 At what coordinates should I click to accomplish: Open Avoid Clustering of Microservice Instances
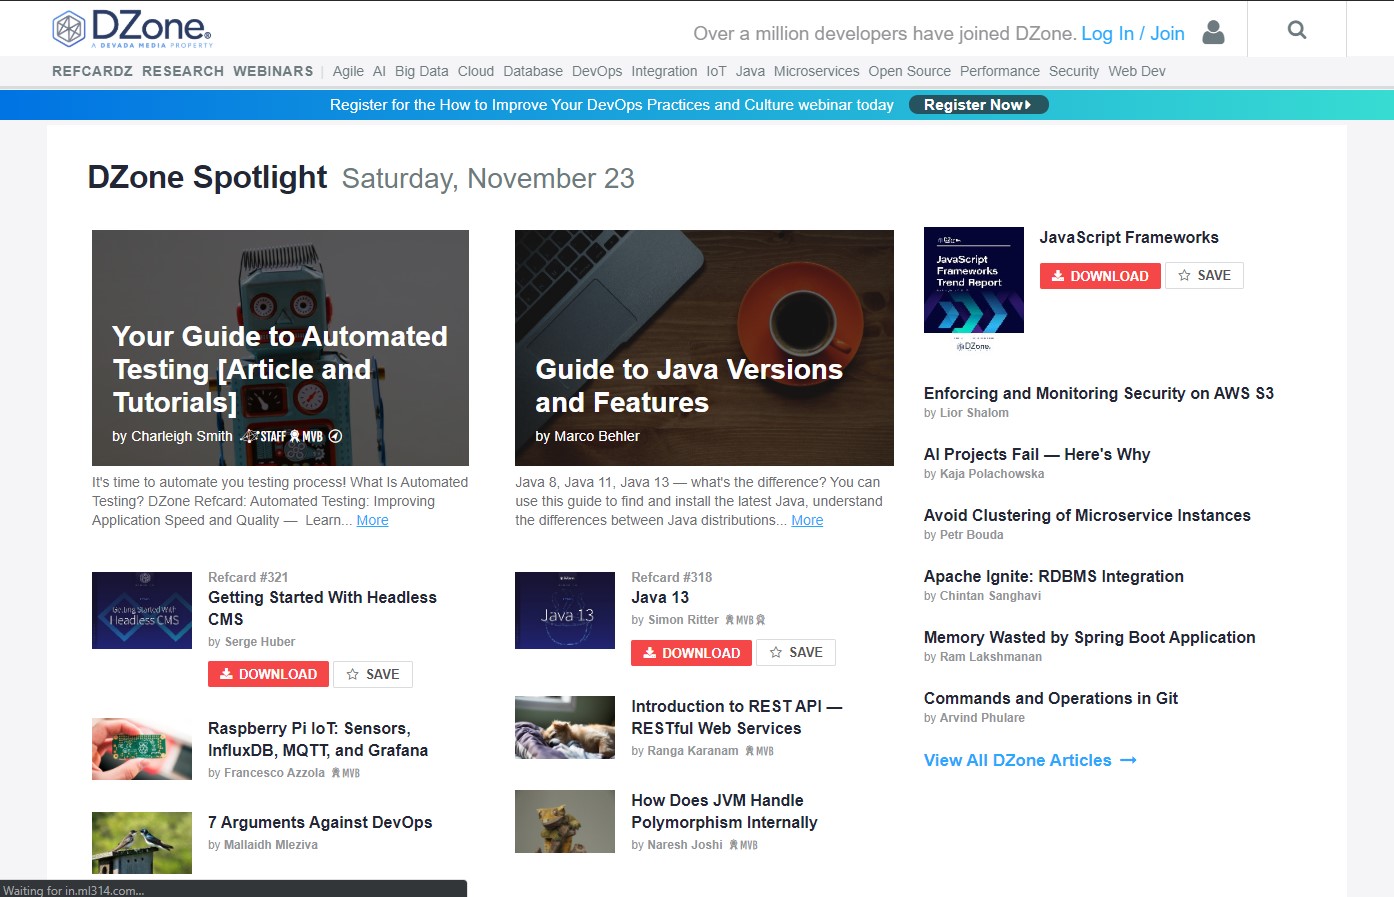coord(1087,515)
